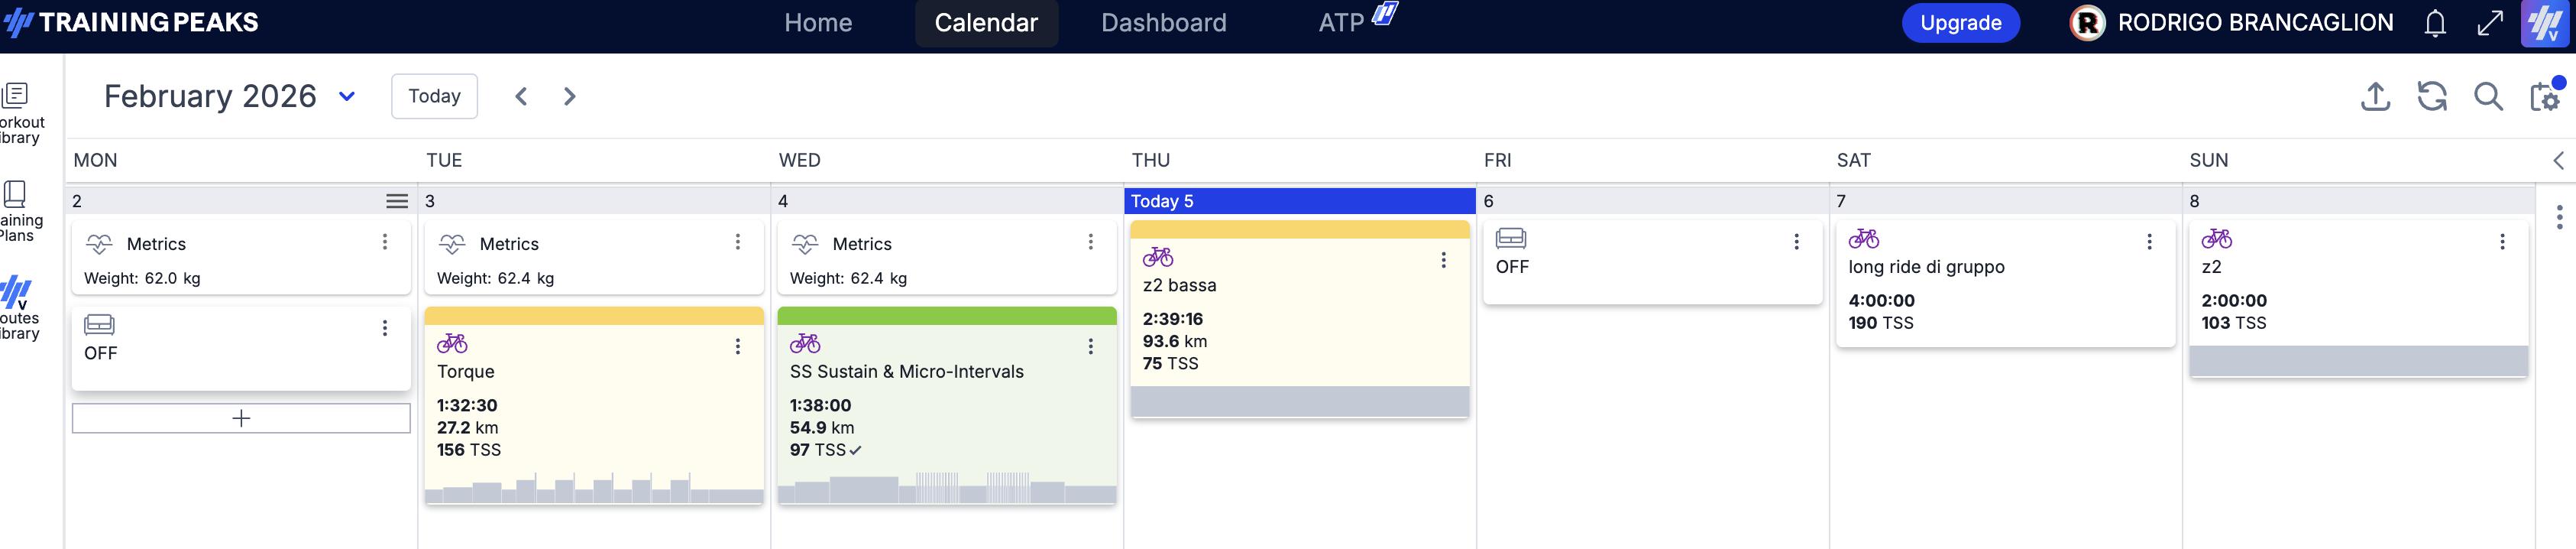This screenshot has width=2576, height=549.
Task: Click the Upgrade button
Action: [x=1960, y=23]
